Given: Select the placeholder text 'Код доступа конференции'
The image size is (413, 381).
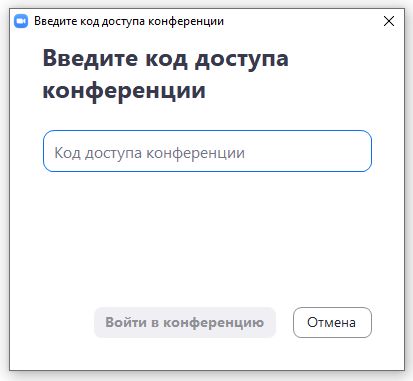Looking at the screenshot, I should (x=150, y=153).
